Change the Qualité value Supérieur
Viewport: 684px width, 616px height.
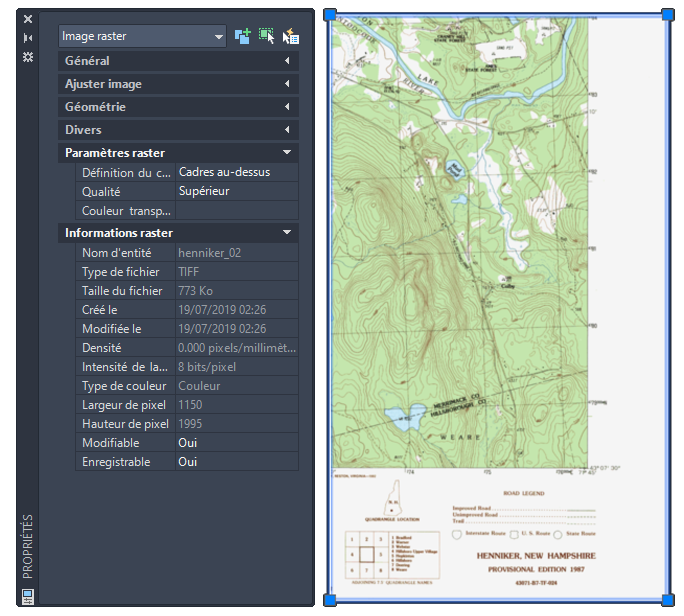point(237,191)
